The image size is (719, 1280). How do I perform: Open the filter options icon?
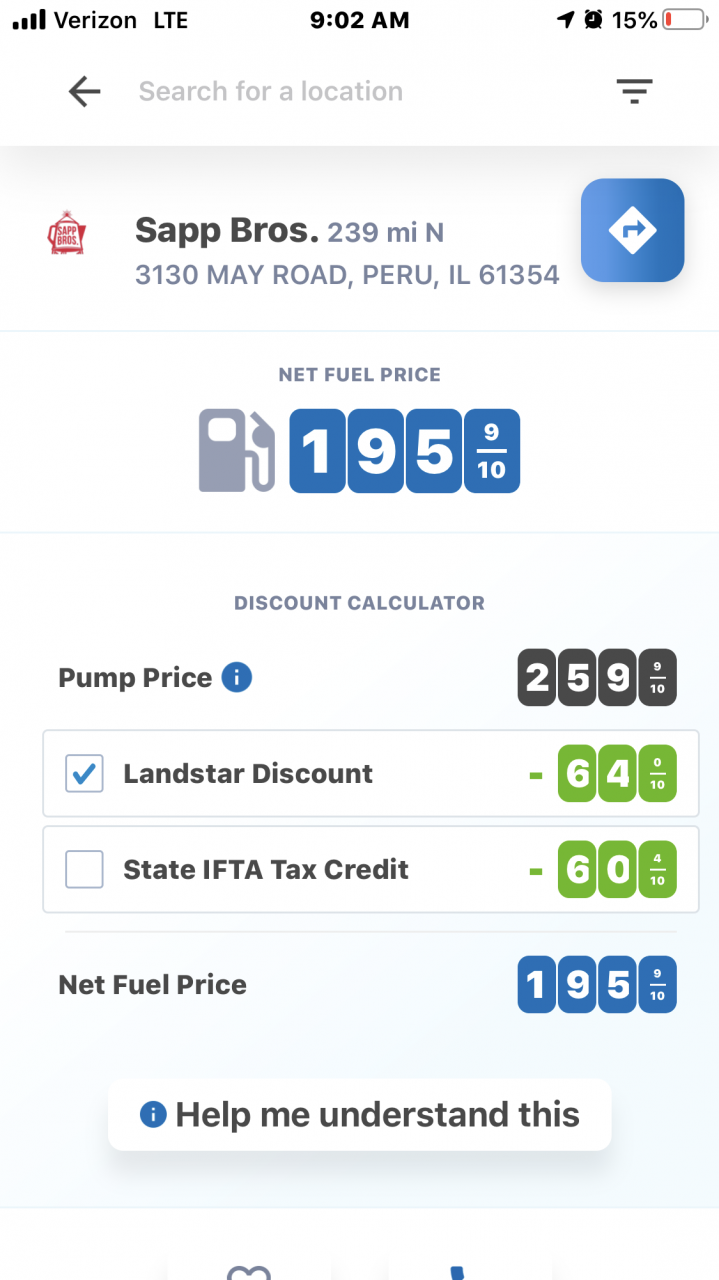(x=634, y=92)
